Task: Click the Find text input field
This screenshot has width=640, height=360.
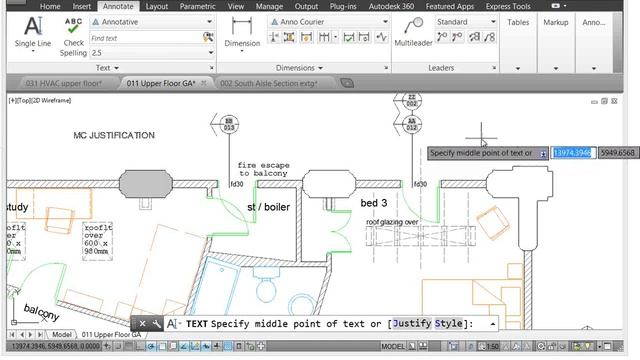Action: (146, 38)
